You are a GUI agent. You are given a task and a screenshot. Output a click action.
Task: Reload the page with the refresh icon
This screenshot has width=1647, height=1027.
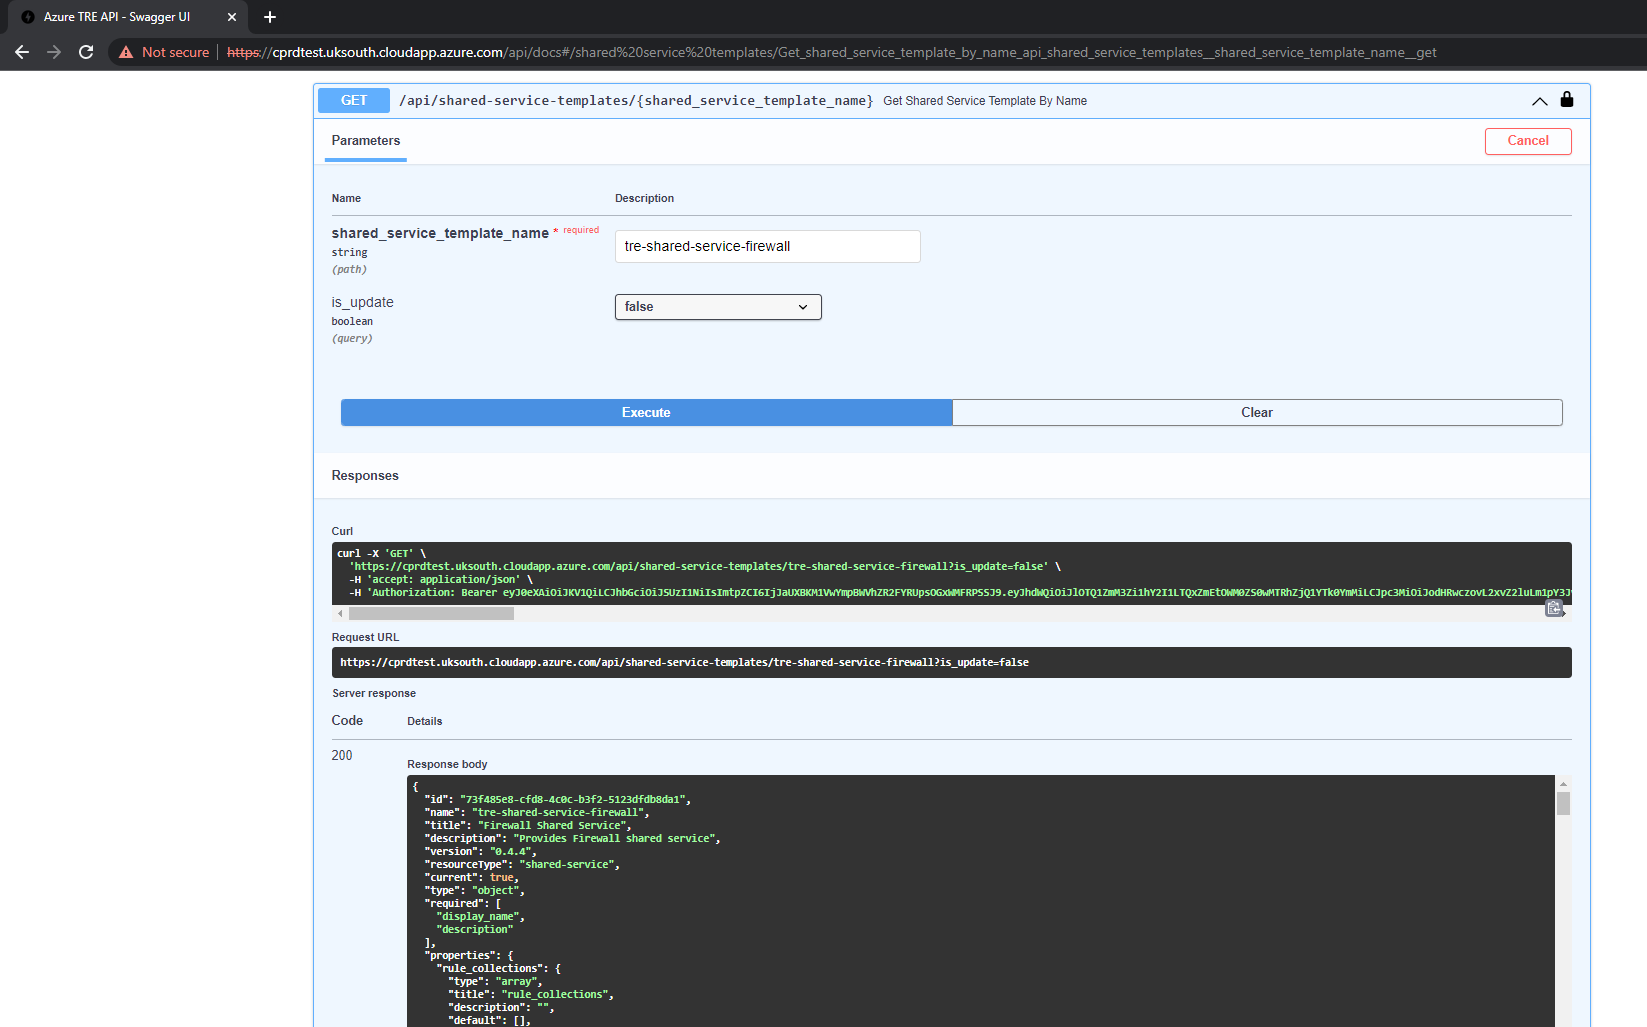click(86, 52)
